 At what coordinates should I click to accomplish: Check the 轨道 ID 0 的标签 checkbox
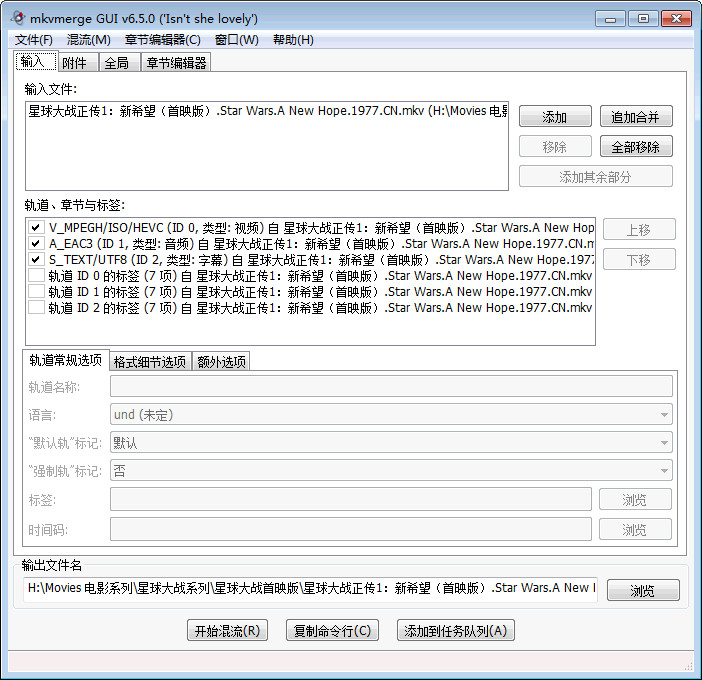coord(36,276)
